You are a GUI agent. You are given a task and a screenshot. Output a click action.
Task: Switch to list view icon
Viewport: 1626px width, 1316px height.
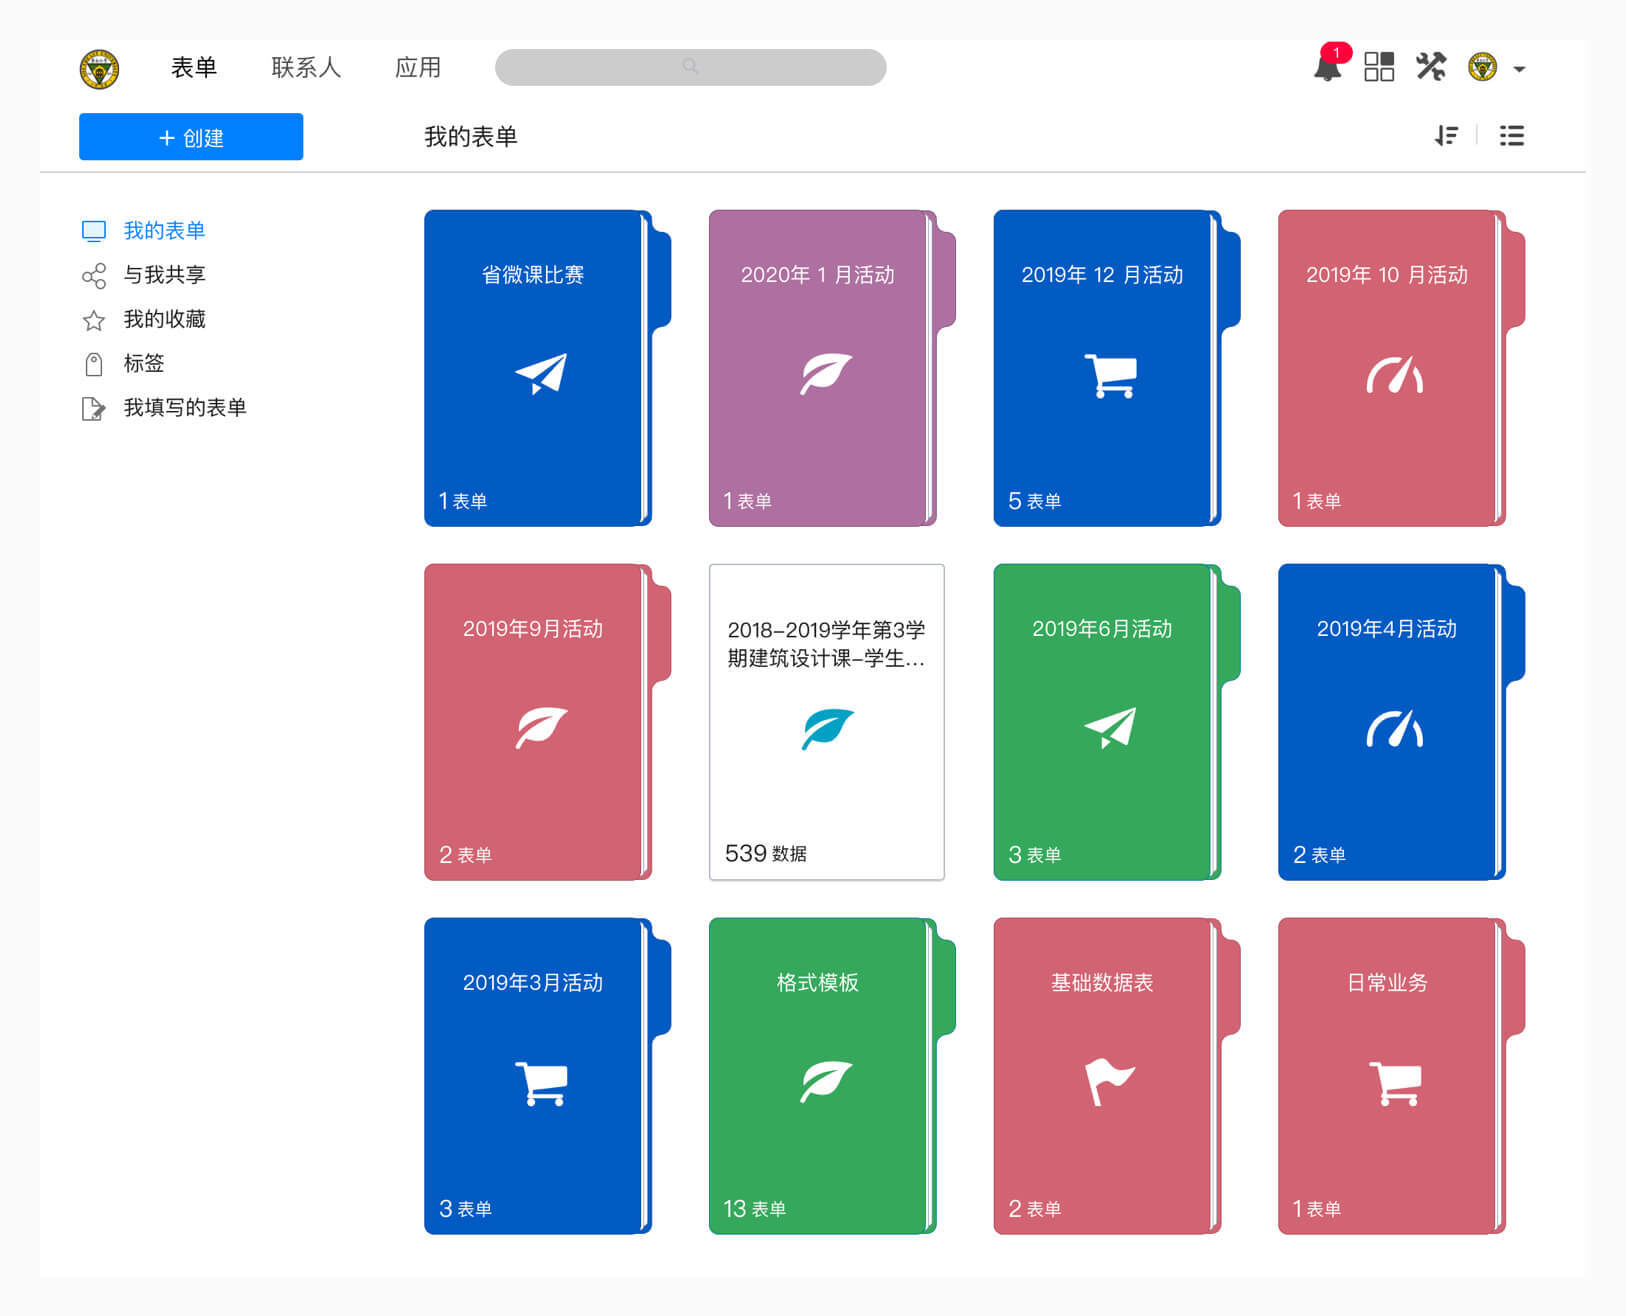(x=1512, y=136)
